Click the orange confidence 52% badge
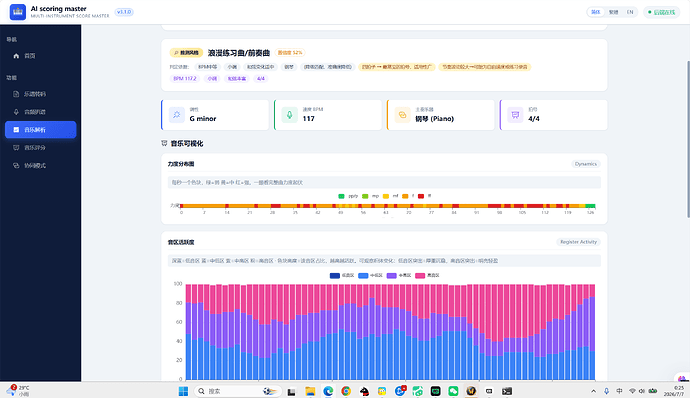Viewport: 690px width, 398px height. coord(290,53)
